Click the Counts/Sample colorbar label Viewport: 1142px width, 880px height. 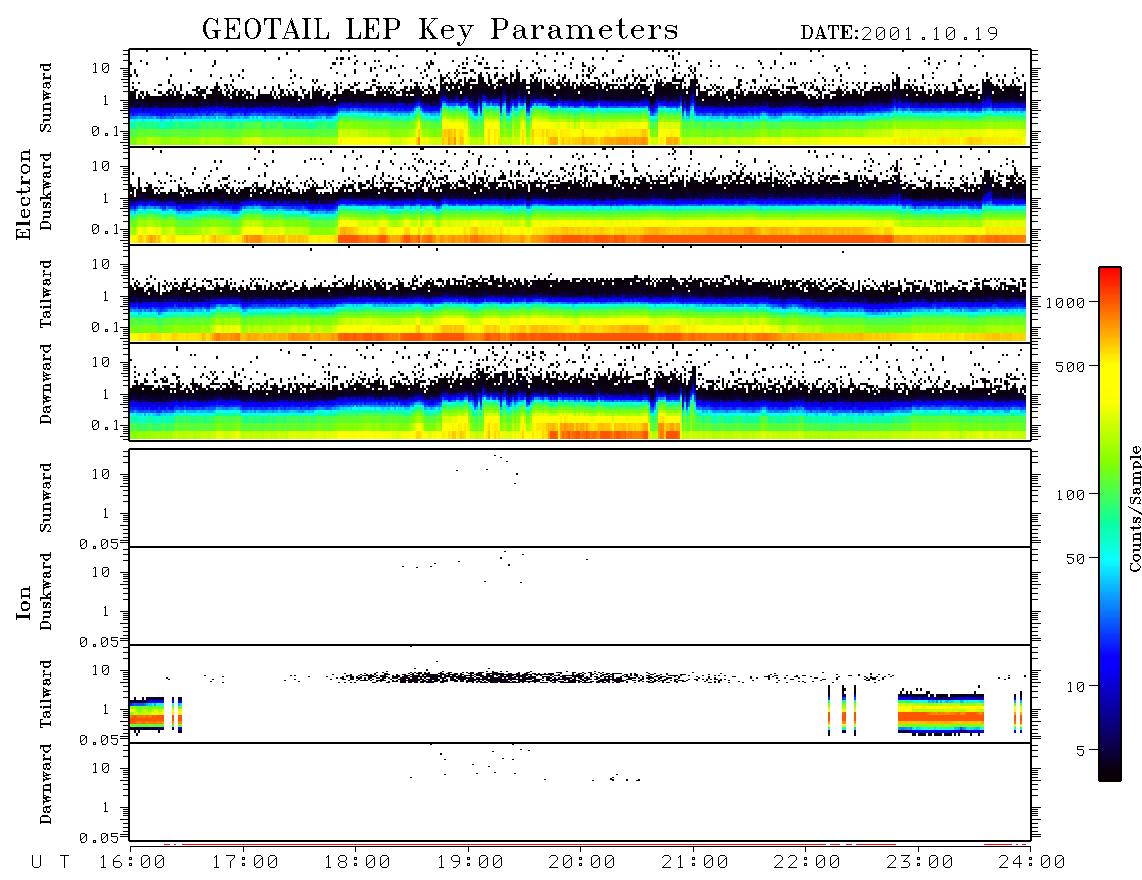pyautogui.click(x=1134, y=508)
